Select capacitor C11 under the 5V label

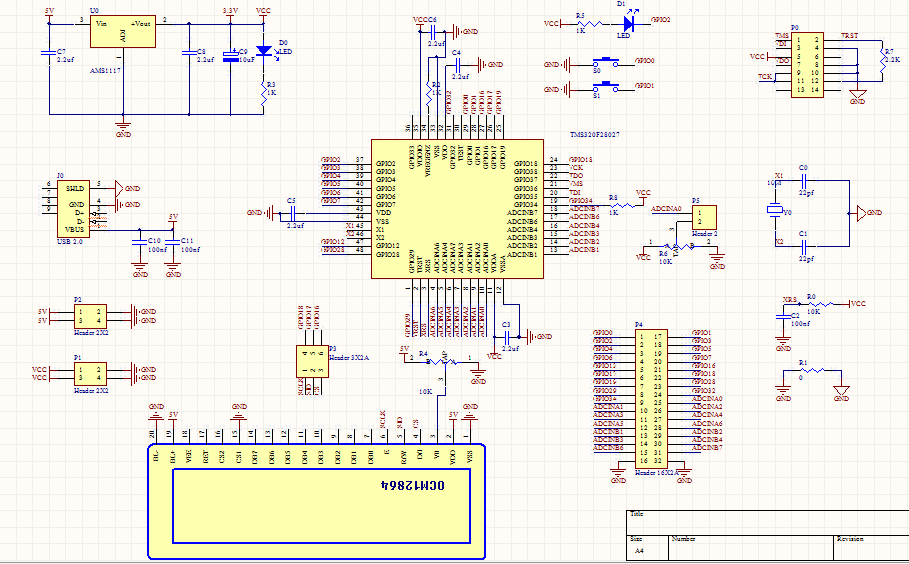click(172, 241)
